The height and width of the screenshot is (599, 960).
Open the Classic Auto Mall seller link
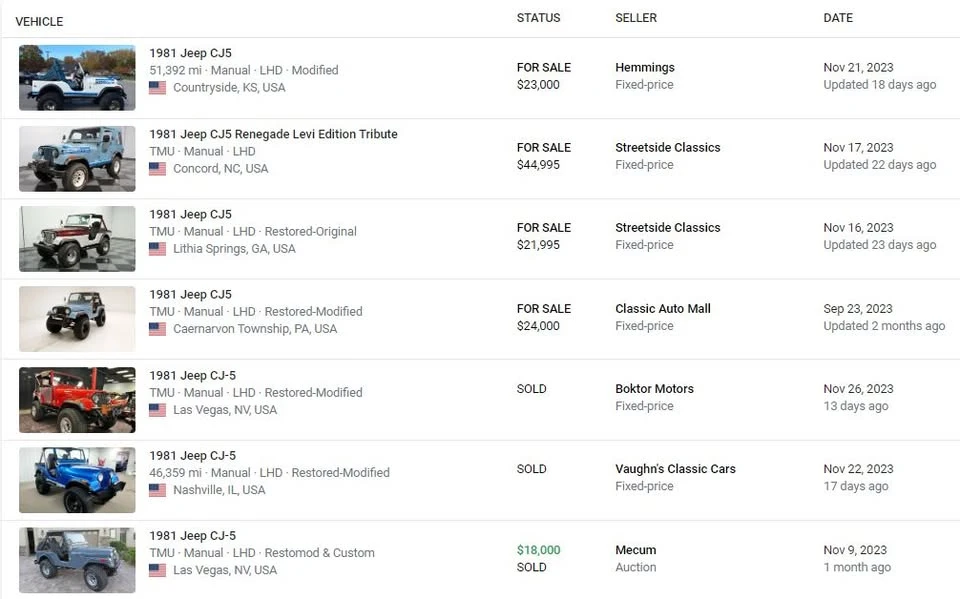662,309
